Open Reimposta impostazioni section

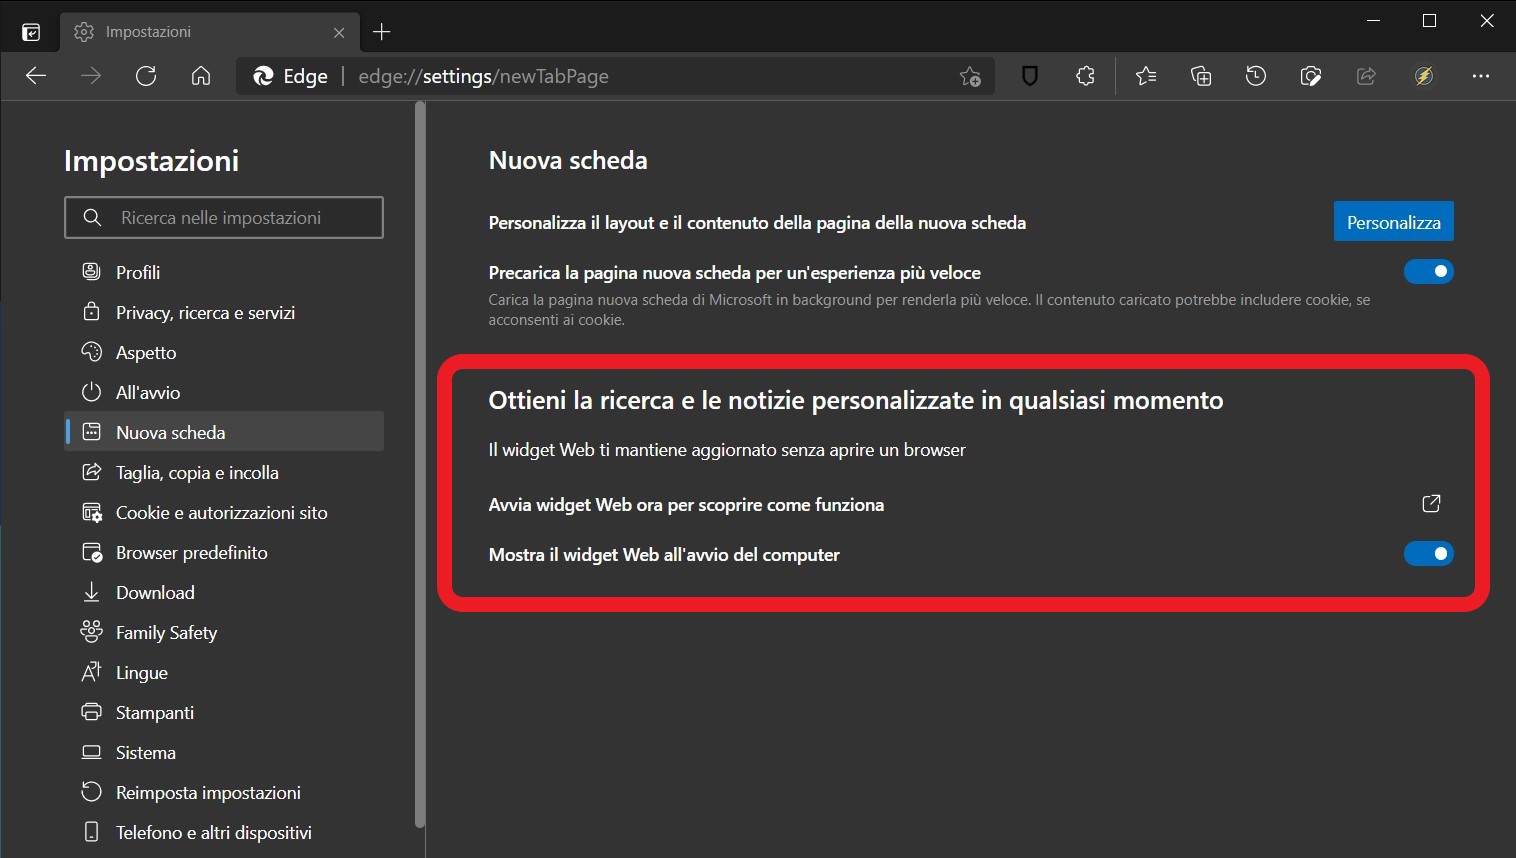point(224,792)
